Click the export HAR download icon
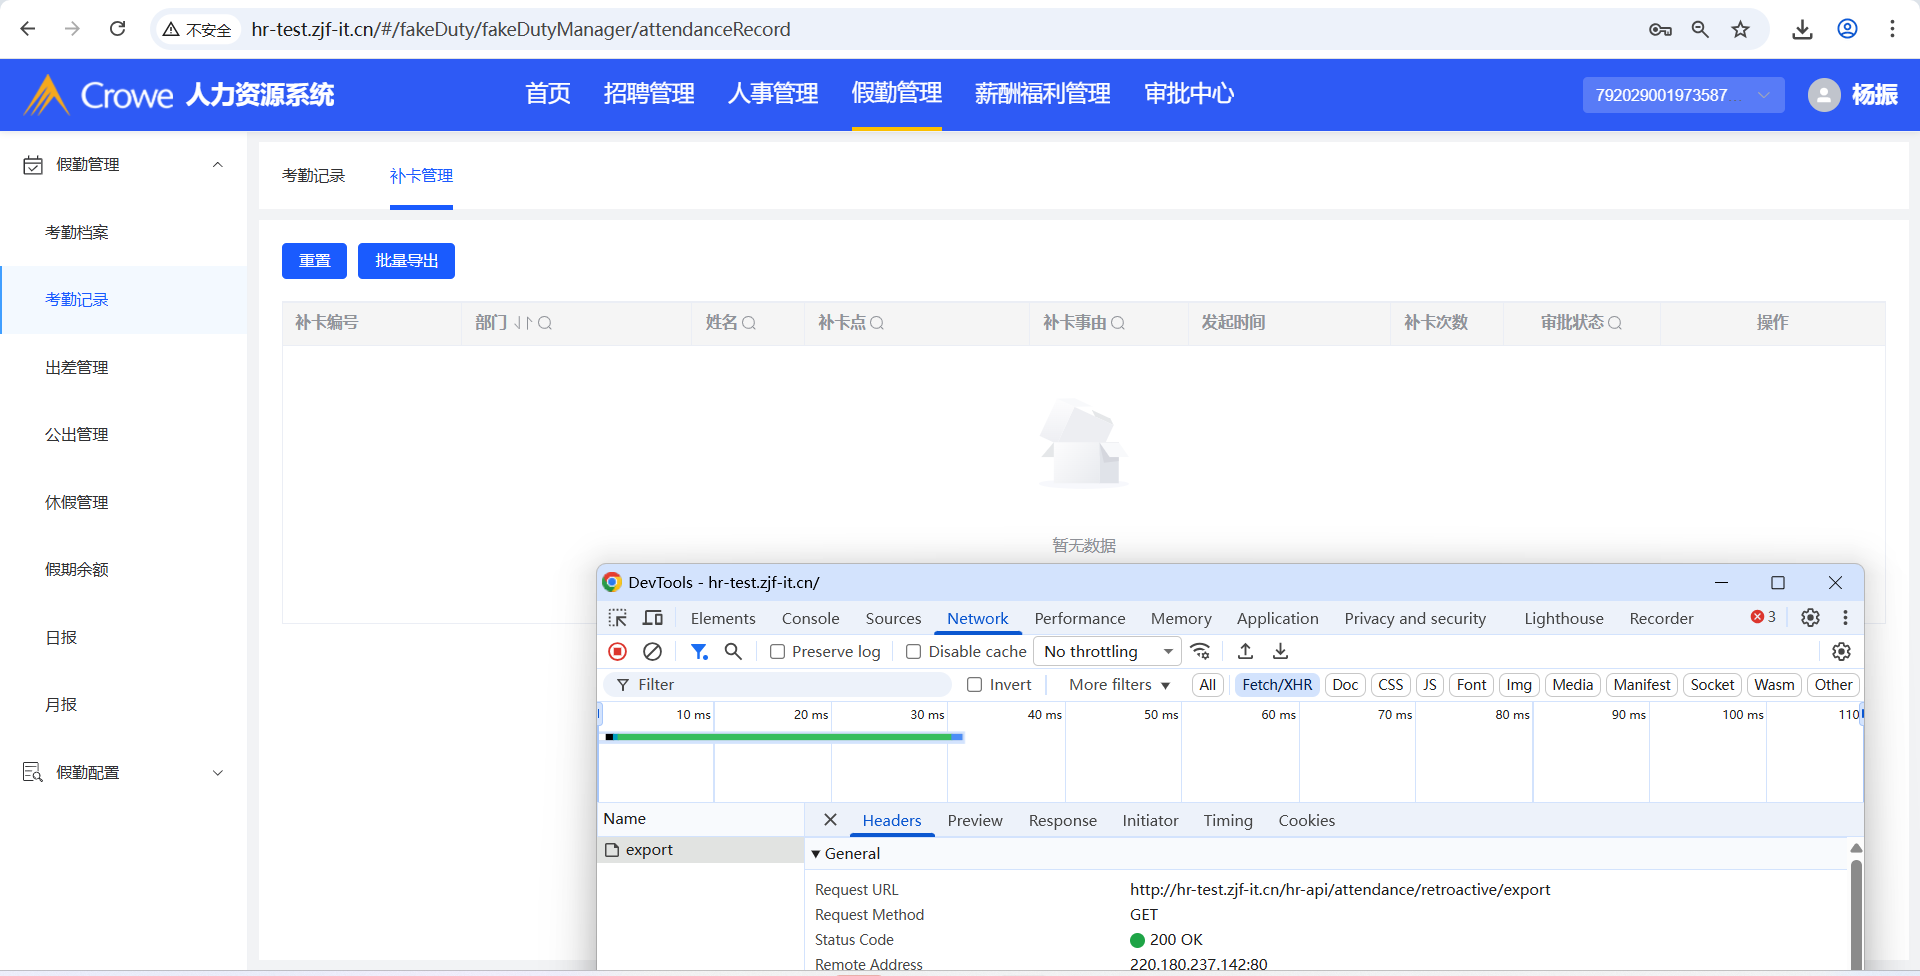Screen dimensions: 1920x976 coord(1280,652)
